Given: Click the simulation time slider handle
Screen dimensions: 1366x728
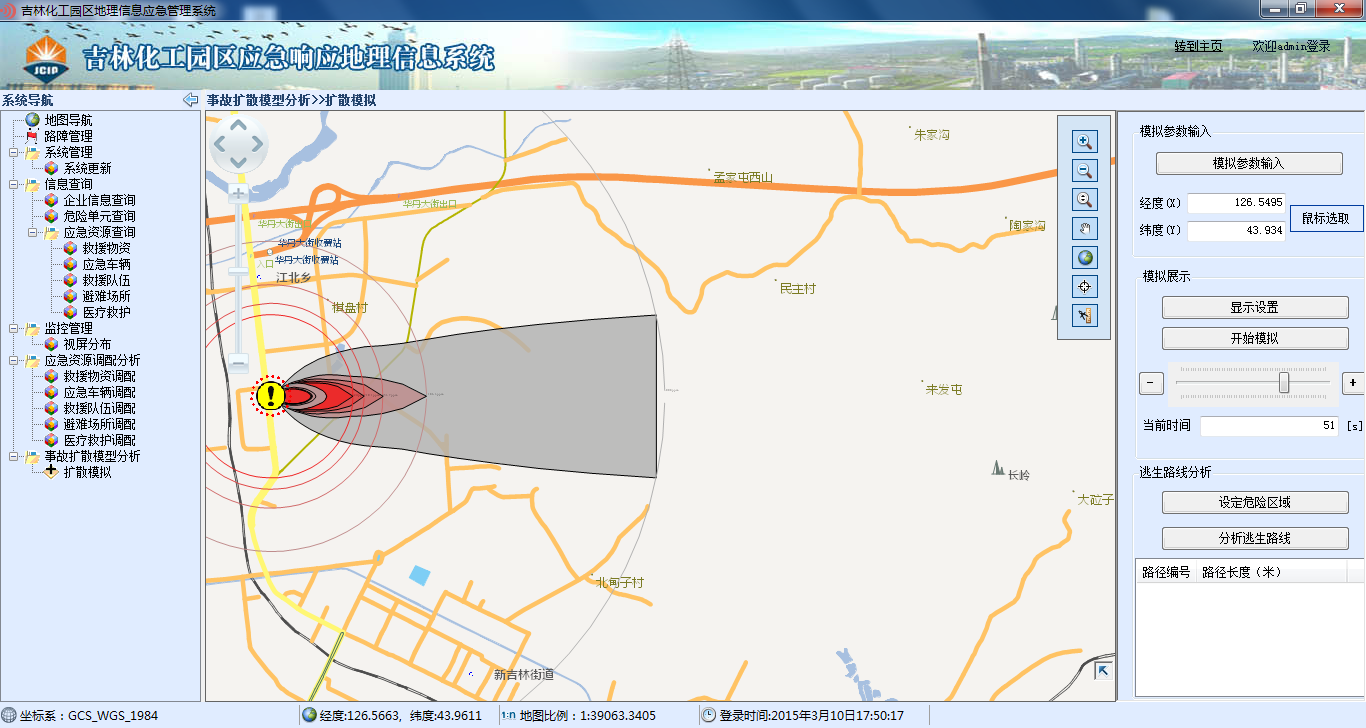Looking at the screenshot, I should pyautogui.click(x=1284, y=383).
